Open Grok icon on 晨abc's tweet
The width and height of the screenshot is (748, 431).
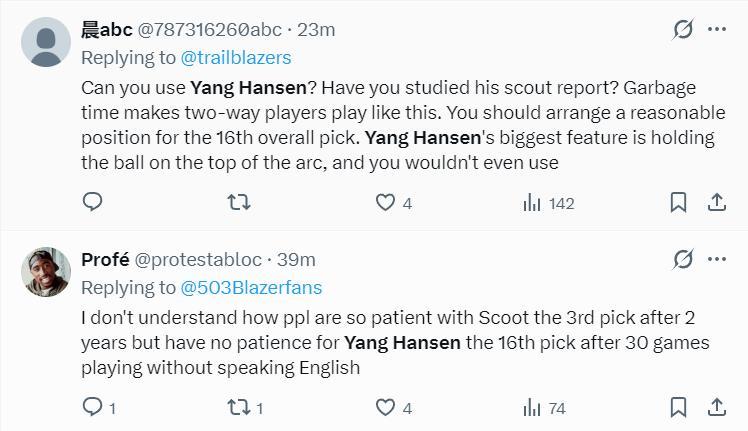click(683, 30)
